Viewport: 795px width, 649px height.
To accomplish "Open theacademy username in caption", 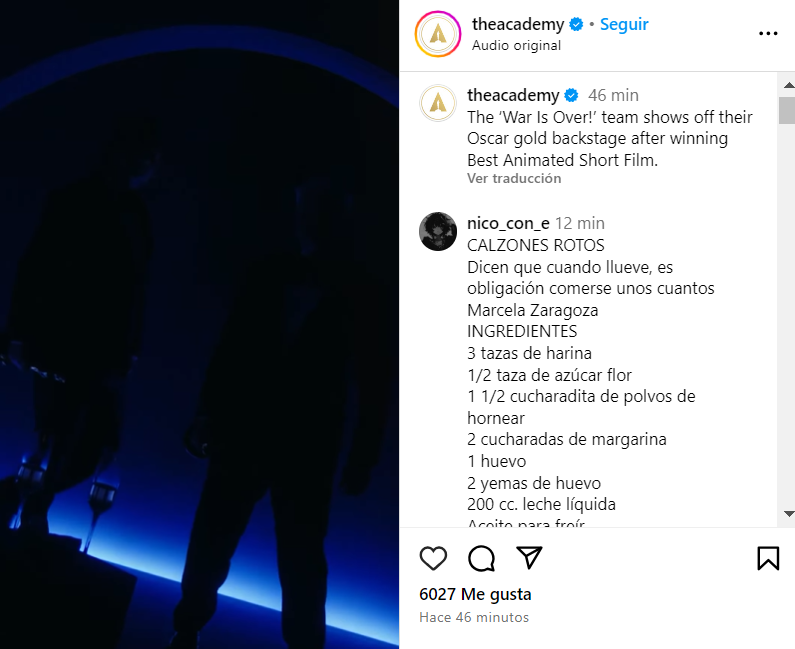I will 513,95.
